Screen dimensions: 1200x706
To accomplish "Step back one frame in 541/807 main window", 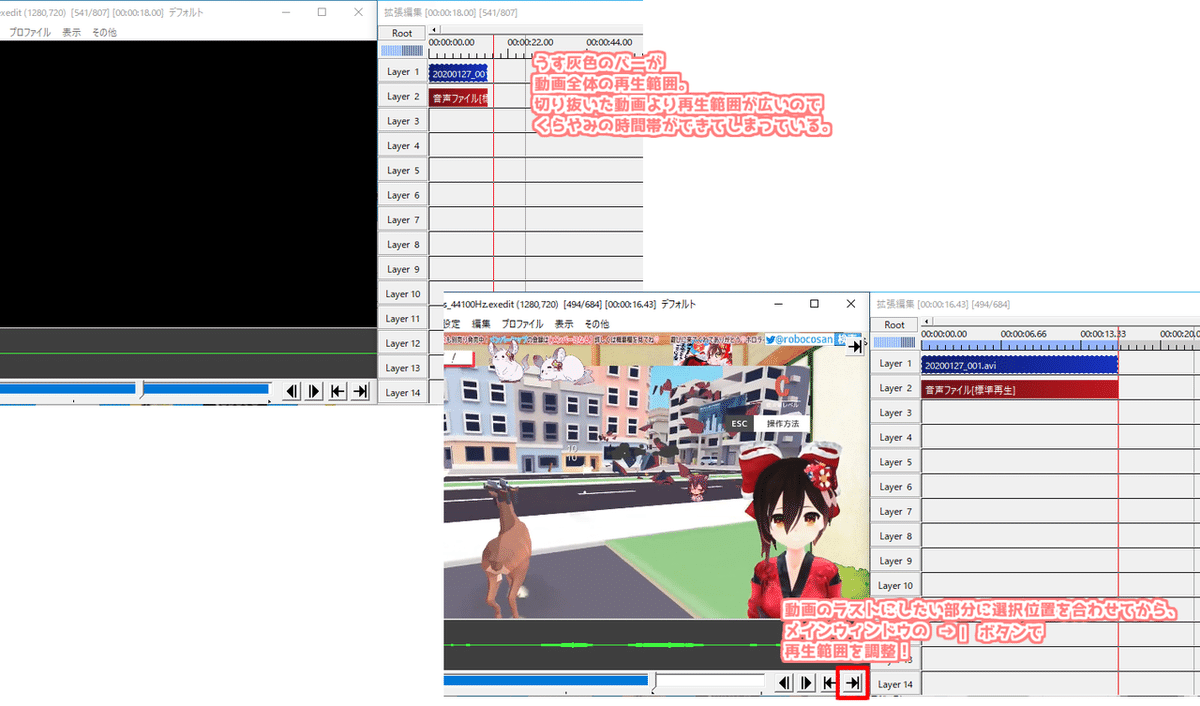I will click(291, 391).
